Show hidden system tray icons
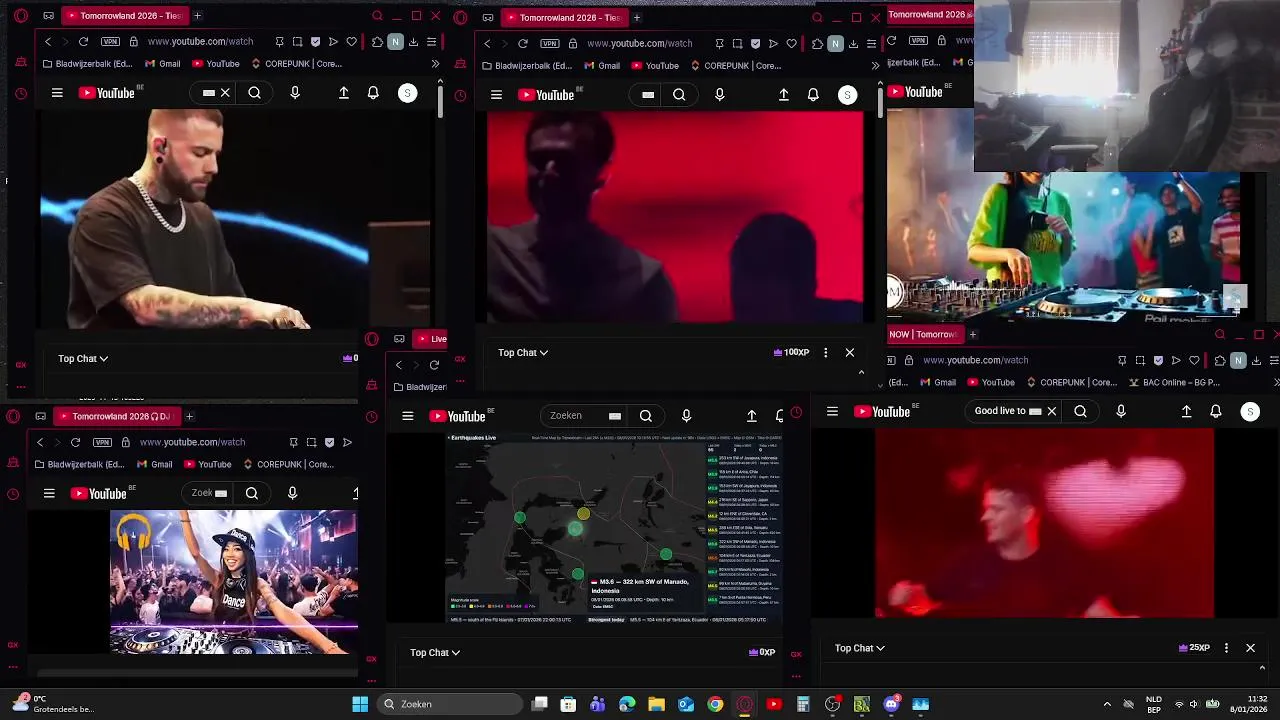The height and width of the screenshot is (720, 1280). 1106,704
